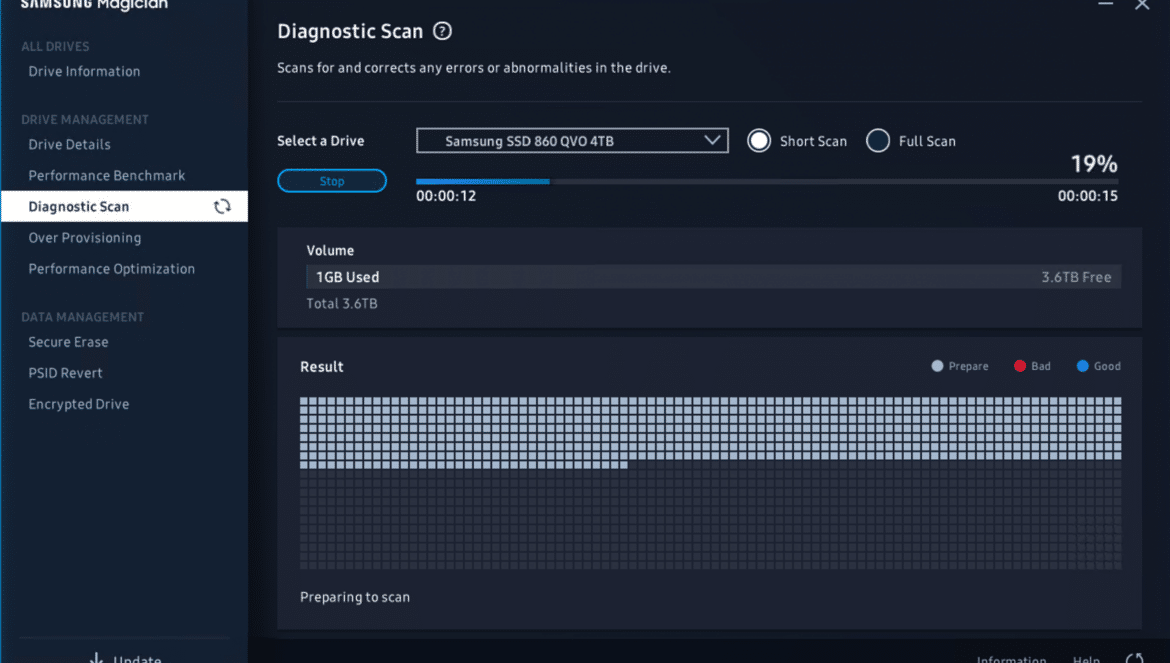1170x663 pixels.
Task: Click the 3.6TB Free label
Action: coord(1076,277)
